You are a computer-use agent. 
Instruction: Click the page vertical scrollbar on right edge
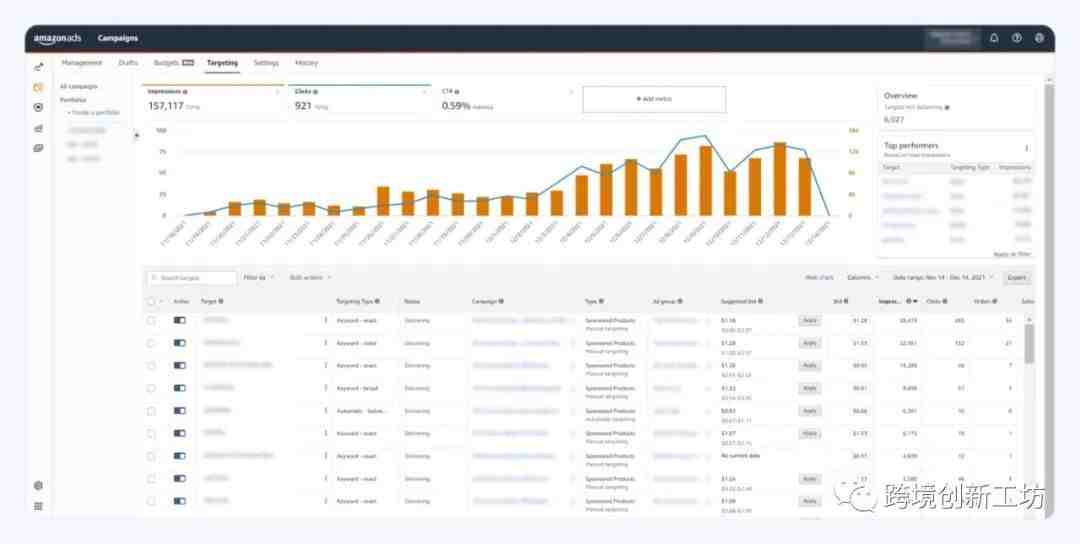pyautogui.click(x=1049, y=296)
